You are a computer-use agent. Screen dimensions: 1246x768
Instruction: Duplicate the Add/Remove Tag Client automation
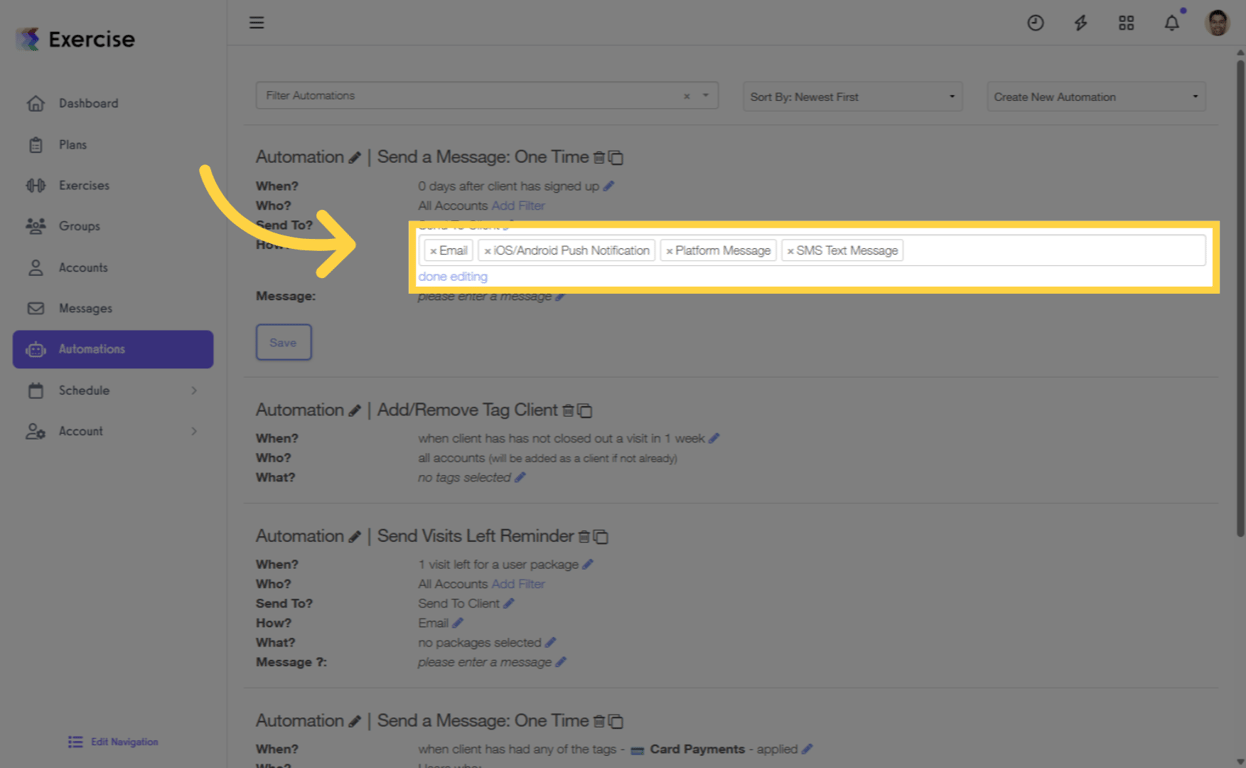tap(585, 411)
